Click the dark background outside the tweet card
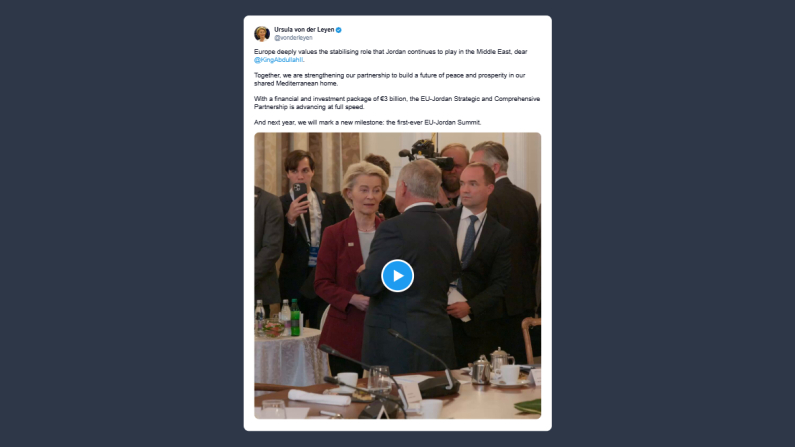 (x=122, y=223)
